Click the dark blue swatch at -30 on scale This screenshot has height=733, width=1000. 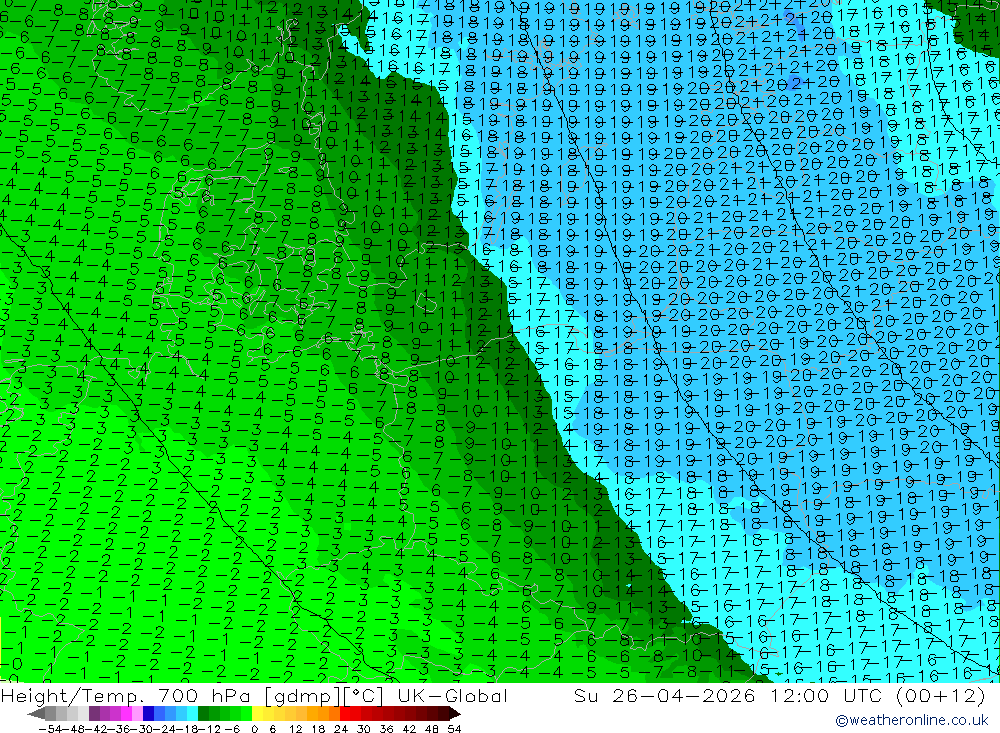(148, 714)
